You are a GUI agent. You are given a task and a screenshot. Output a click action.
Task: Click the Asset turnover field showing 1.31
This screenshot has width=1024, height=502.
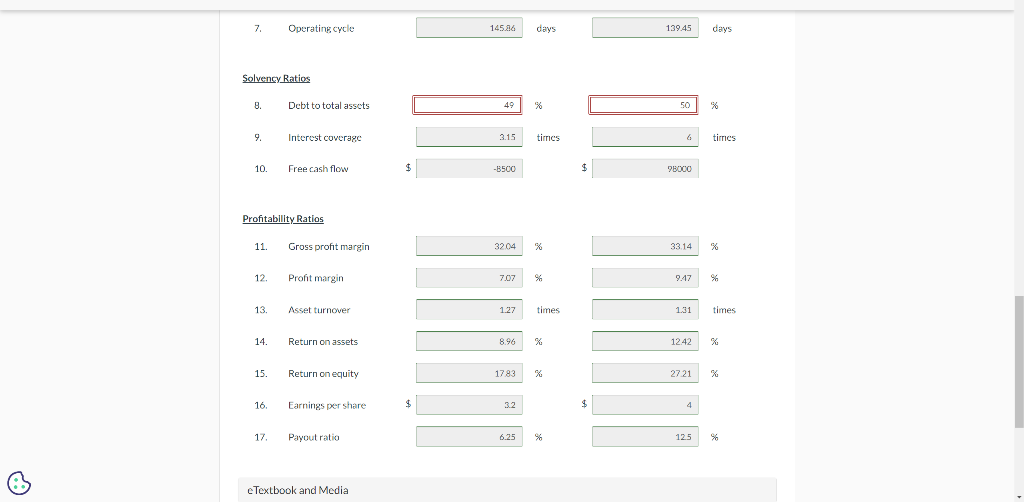pyautogui.click(x=645, y=309)
